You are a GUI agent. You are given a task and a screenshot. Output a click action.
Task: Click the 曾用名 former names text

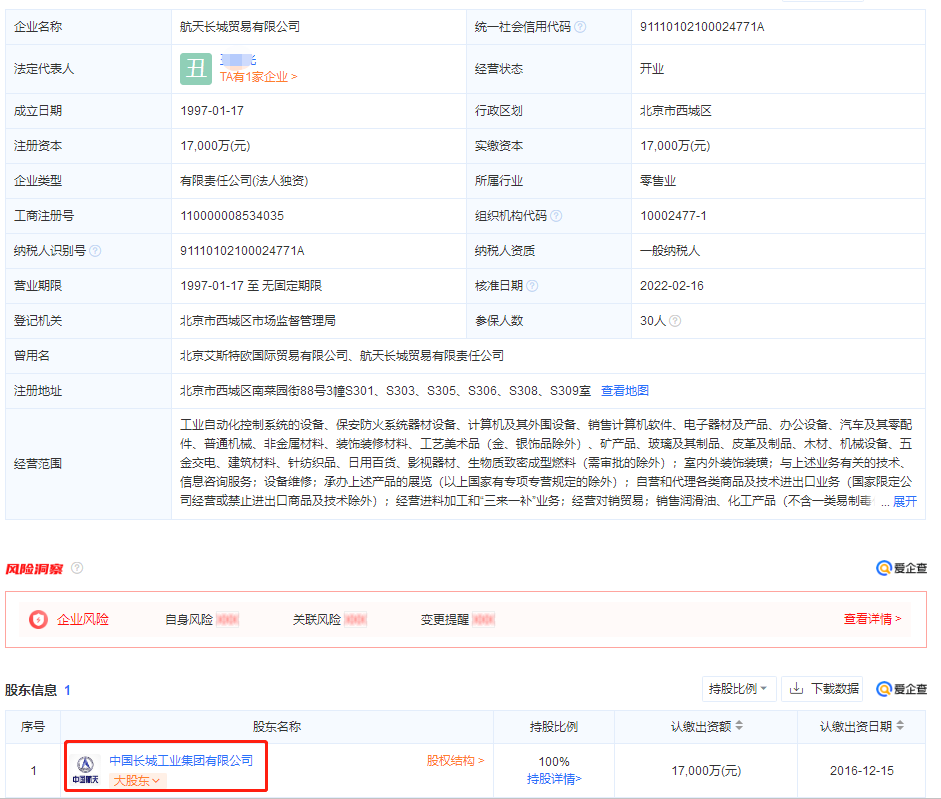(x=342, y=356)
